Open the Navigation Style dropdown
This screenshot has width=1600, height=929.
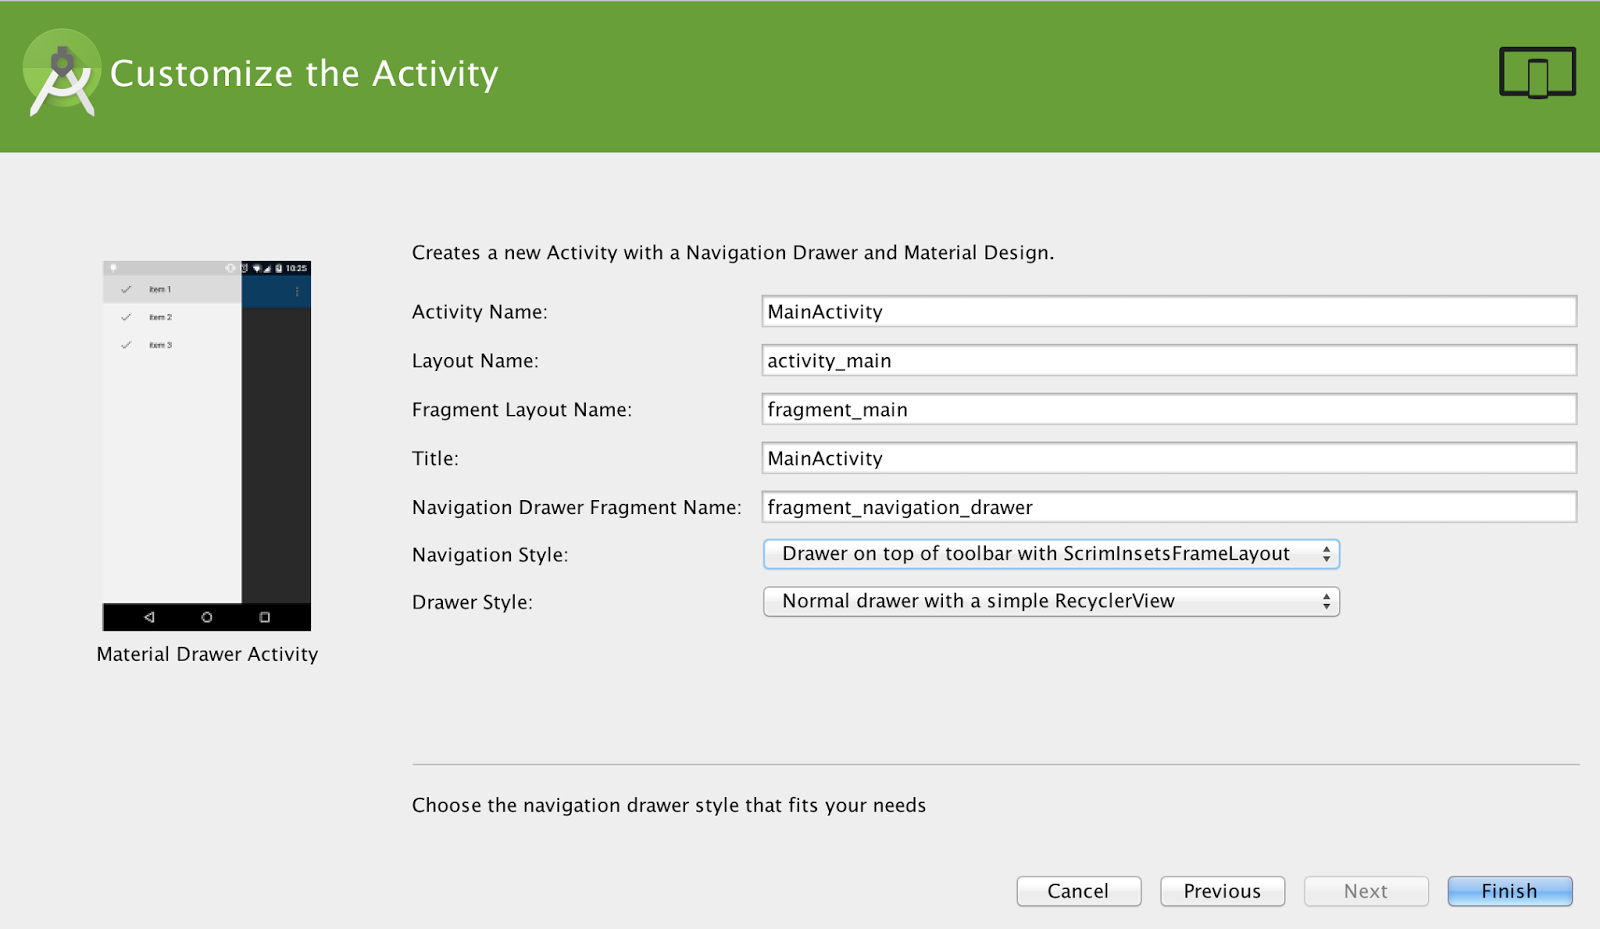point(1050,554)
